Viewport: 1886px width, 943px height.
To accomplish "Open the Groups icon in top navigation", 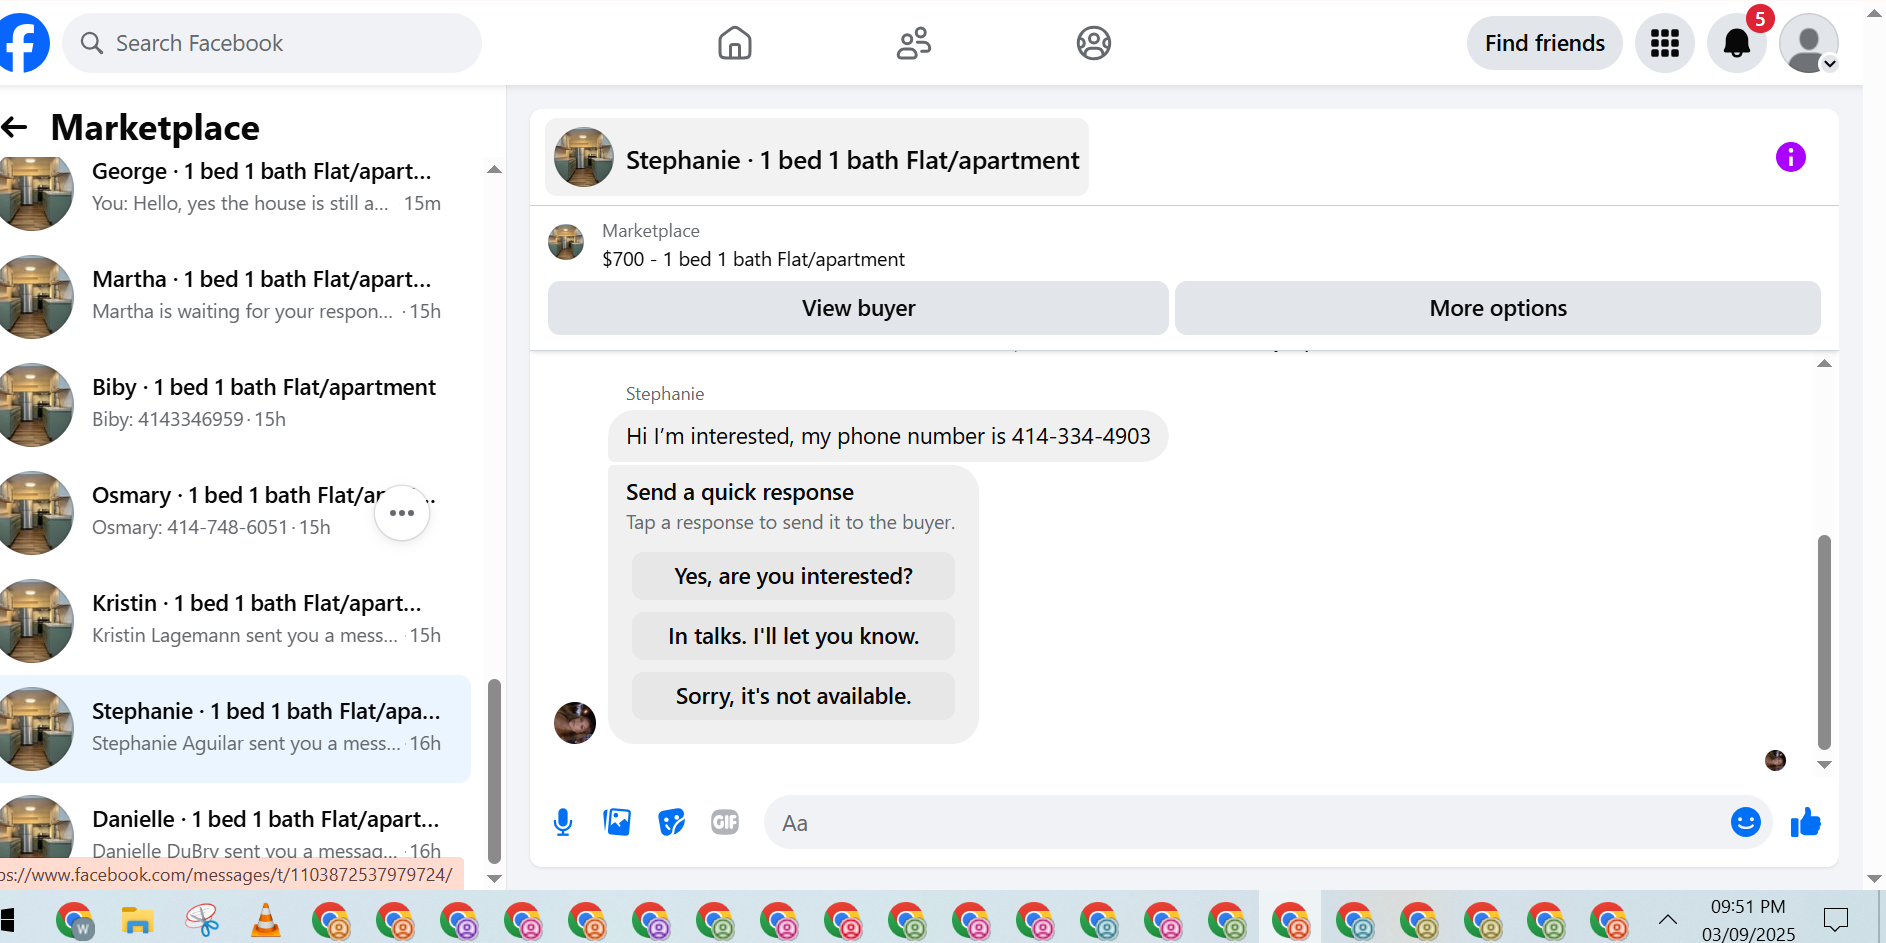I will tap(1094, 43).
